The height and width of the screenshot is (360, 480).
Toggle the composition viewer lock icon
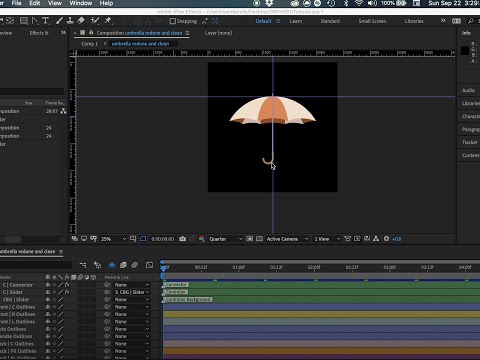click(x=91, y=33)
